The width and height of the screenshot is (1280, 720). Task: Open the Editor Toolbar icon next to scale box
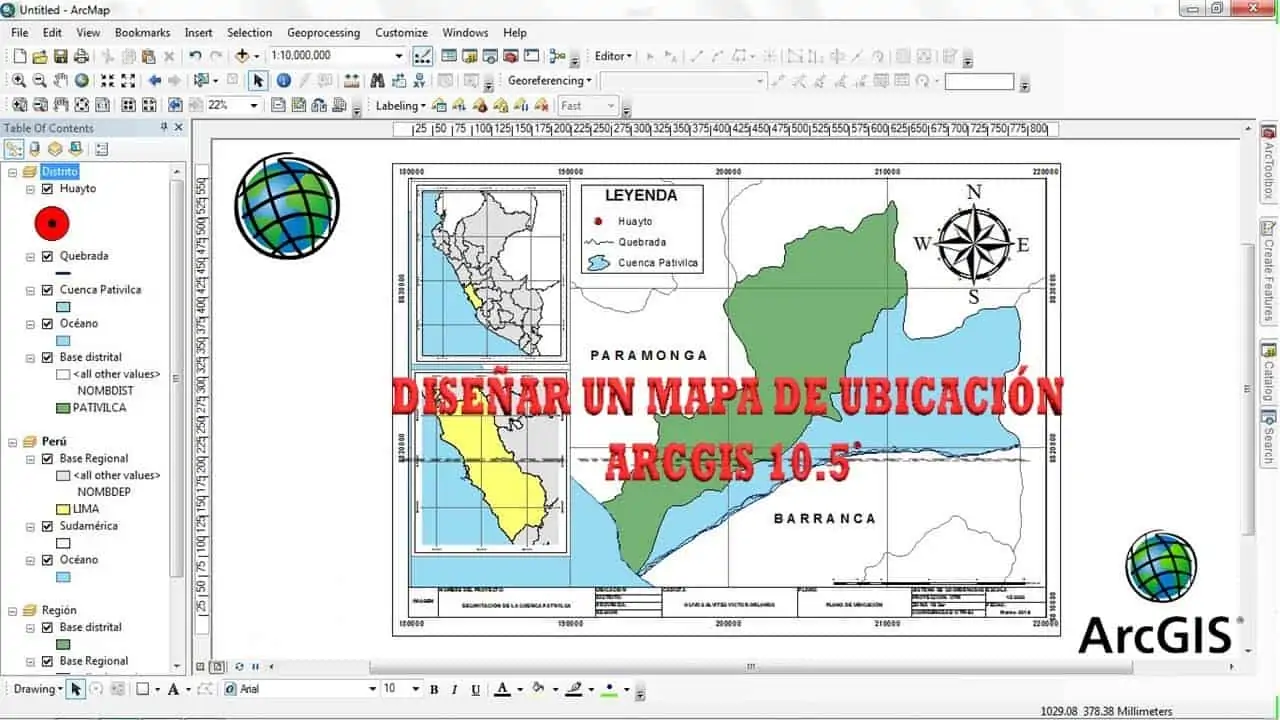(423, 56)
